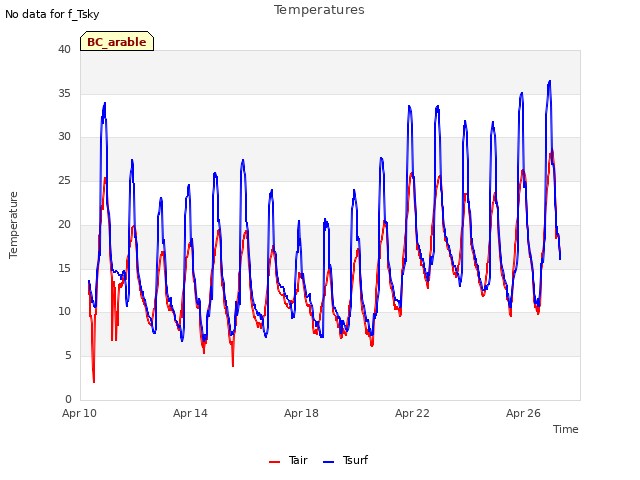Click the Time x-axis title

coord(566,429)
